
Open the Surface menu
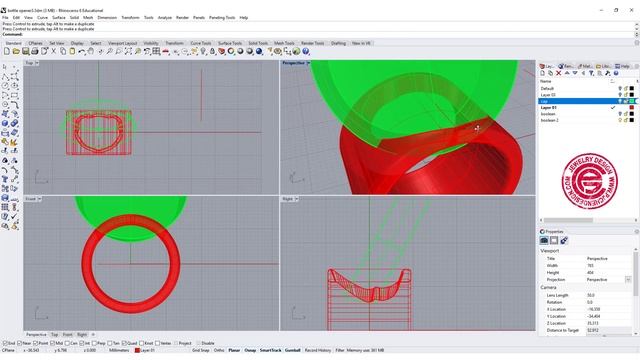58,18
